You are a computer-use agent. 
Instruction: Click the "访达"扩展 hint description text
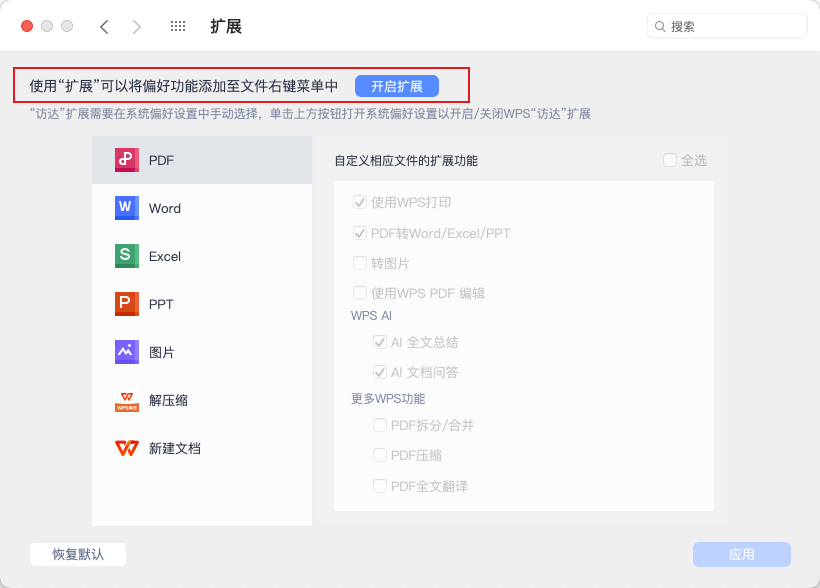click(x=310, y=114)
